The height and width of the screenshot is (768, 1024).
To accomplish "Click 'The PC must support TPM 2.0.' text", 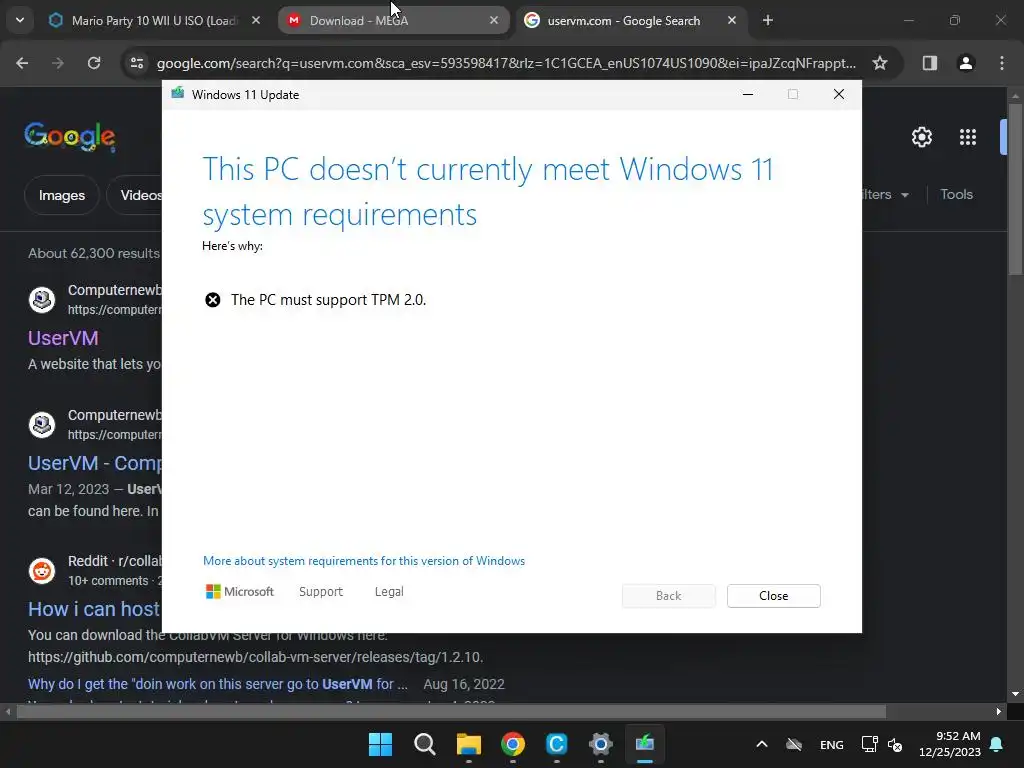I will 328,300.
